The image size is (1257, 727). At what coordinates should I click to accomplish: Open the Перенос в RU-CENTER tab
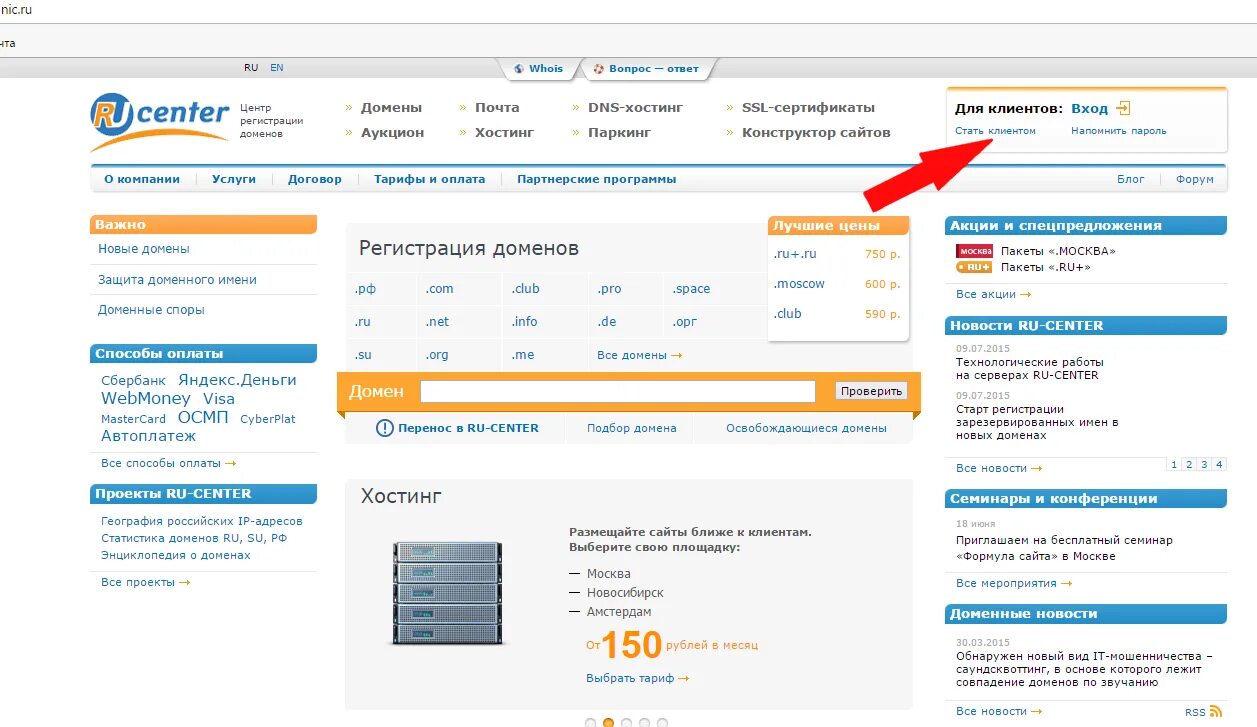[468, 428]
